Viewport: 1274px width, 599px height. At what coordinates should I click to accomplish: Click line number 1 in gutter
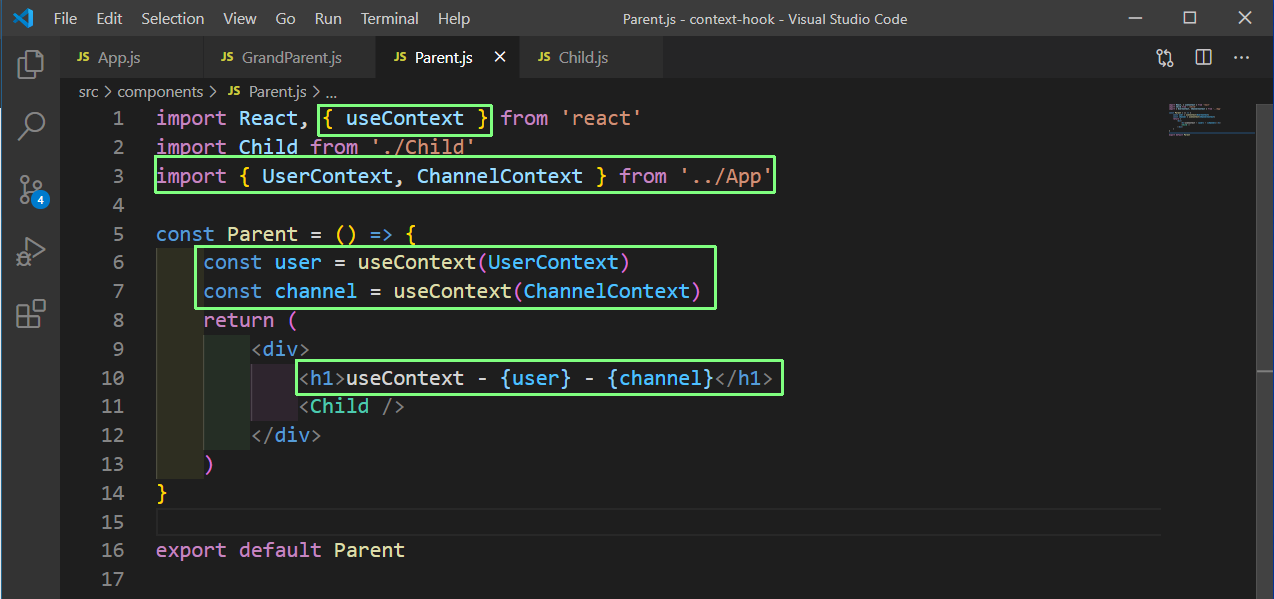pyautogui.click(x=119, y=119)
